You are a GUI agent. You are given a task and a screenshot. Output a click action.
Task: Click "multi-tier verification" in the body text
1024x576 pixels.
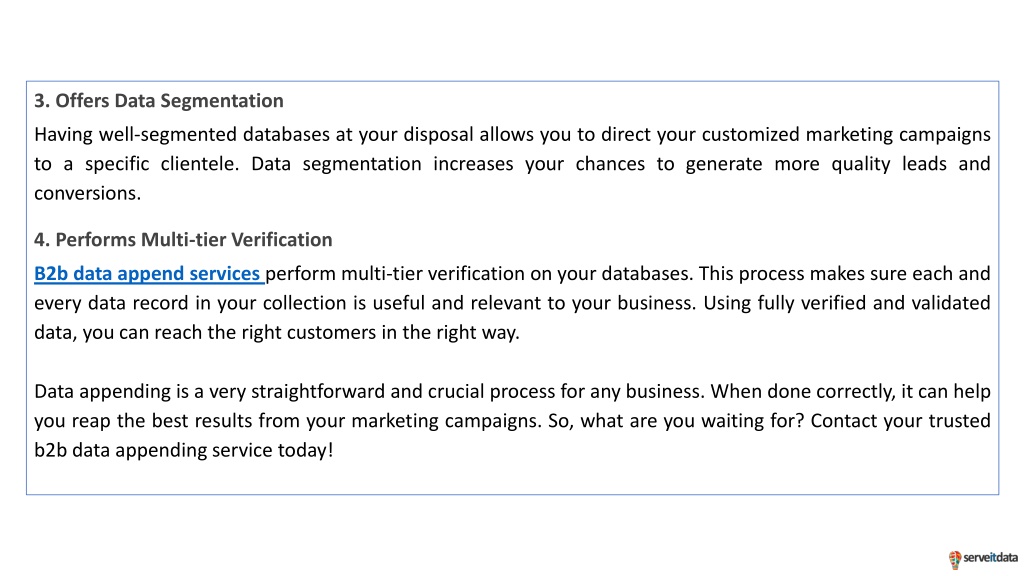pyautogui.click(x=432, y=274)
